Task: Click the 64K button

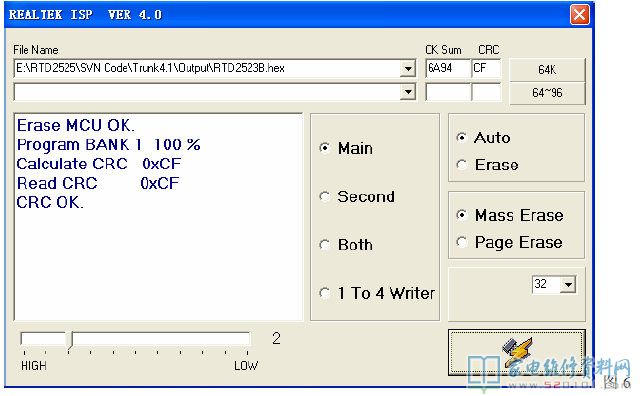Action: tap(547, 70)
